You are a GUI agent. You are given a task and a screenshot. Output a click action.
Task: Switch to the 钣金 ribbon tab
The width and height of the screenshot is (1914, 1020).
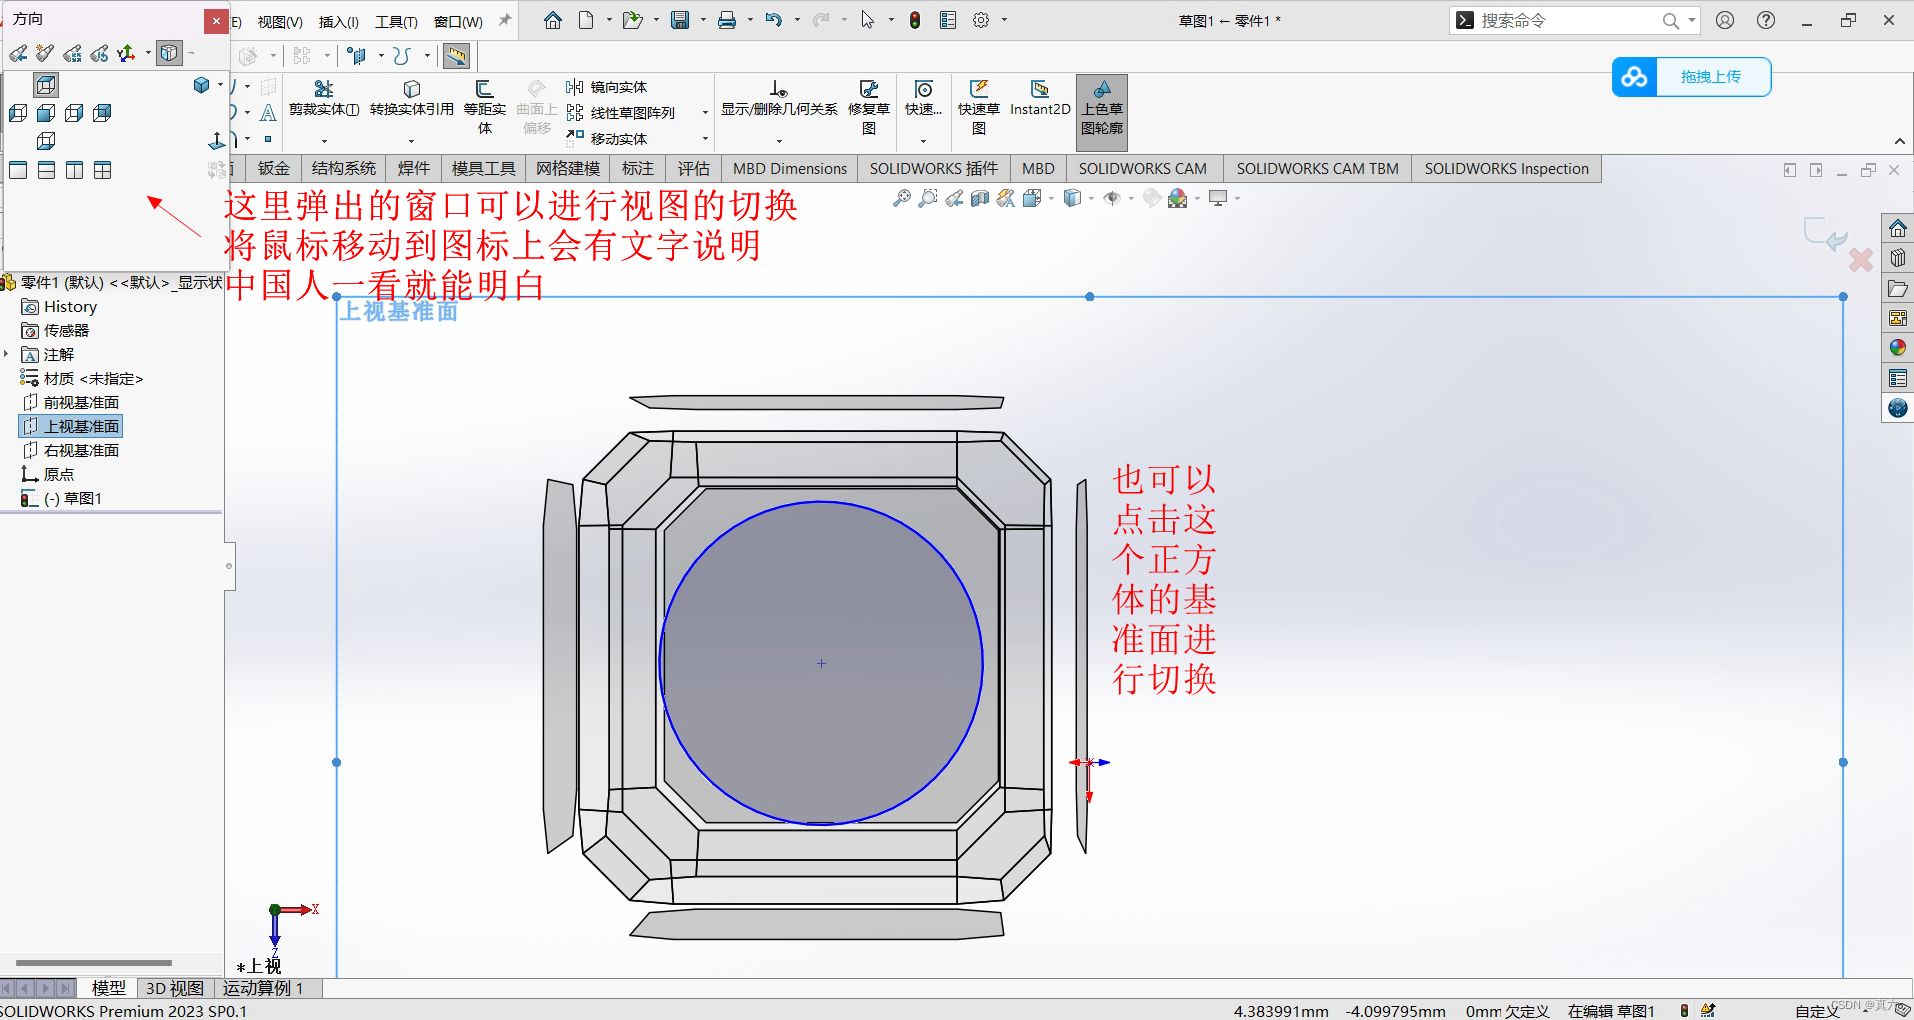272,168
